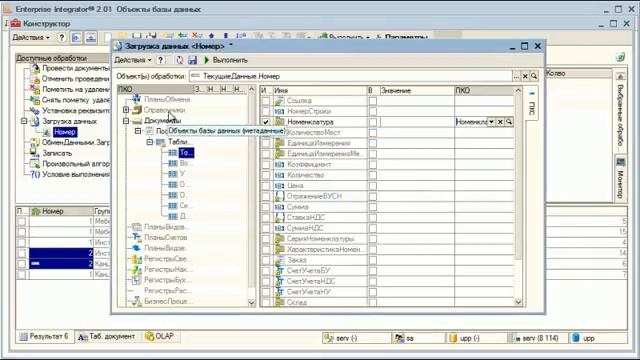This screenshot has width=640, height=360.
Task: Collapse the Документы tree node
Action: 126,120
